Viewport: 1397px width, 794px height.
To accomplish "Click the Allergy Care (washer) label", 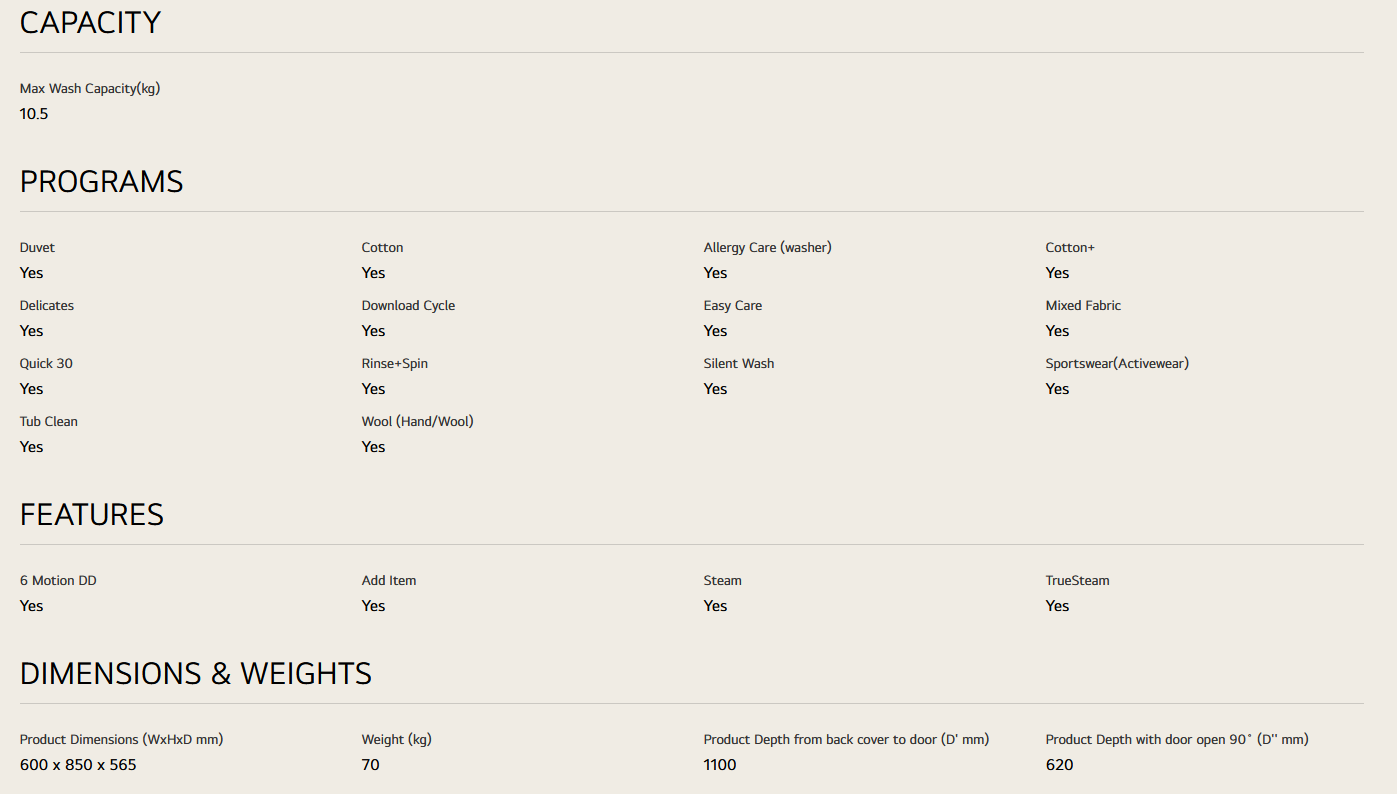I will tap(767, 247).
